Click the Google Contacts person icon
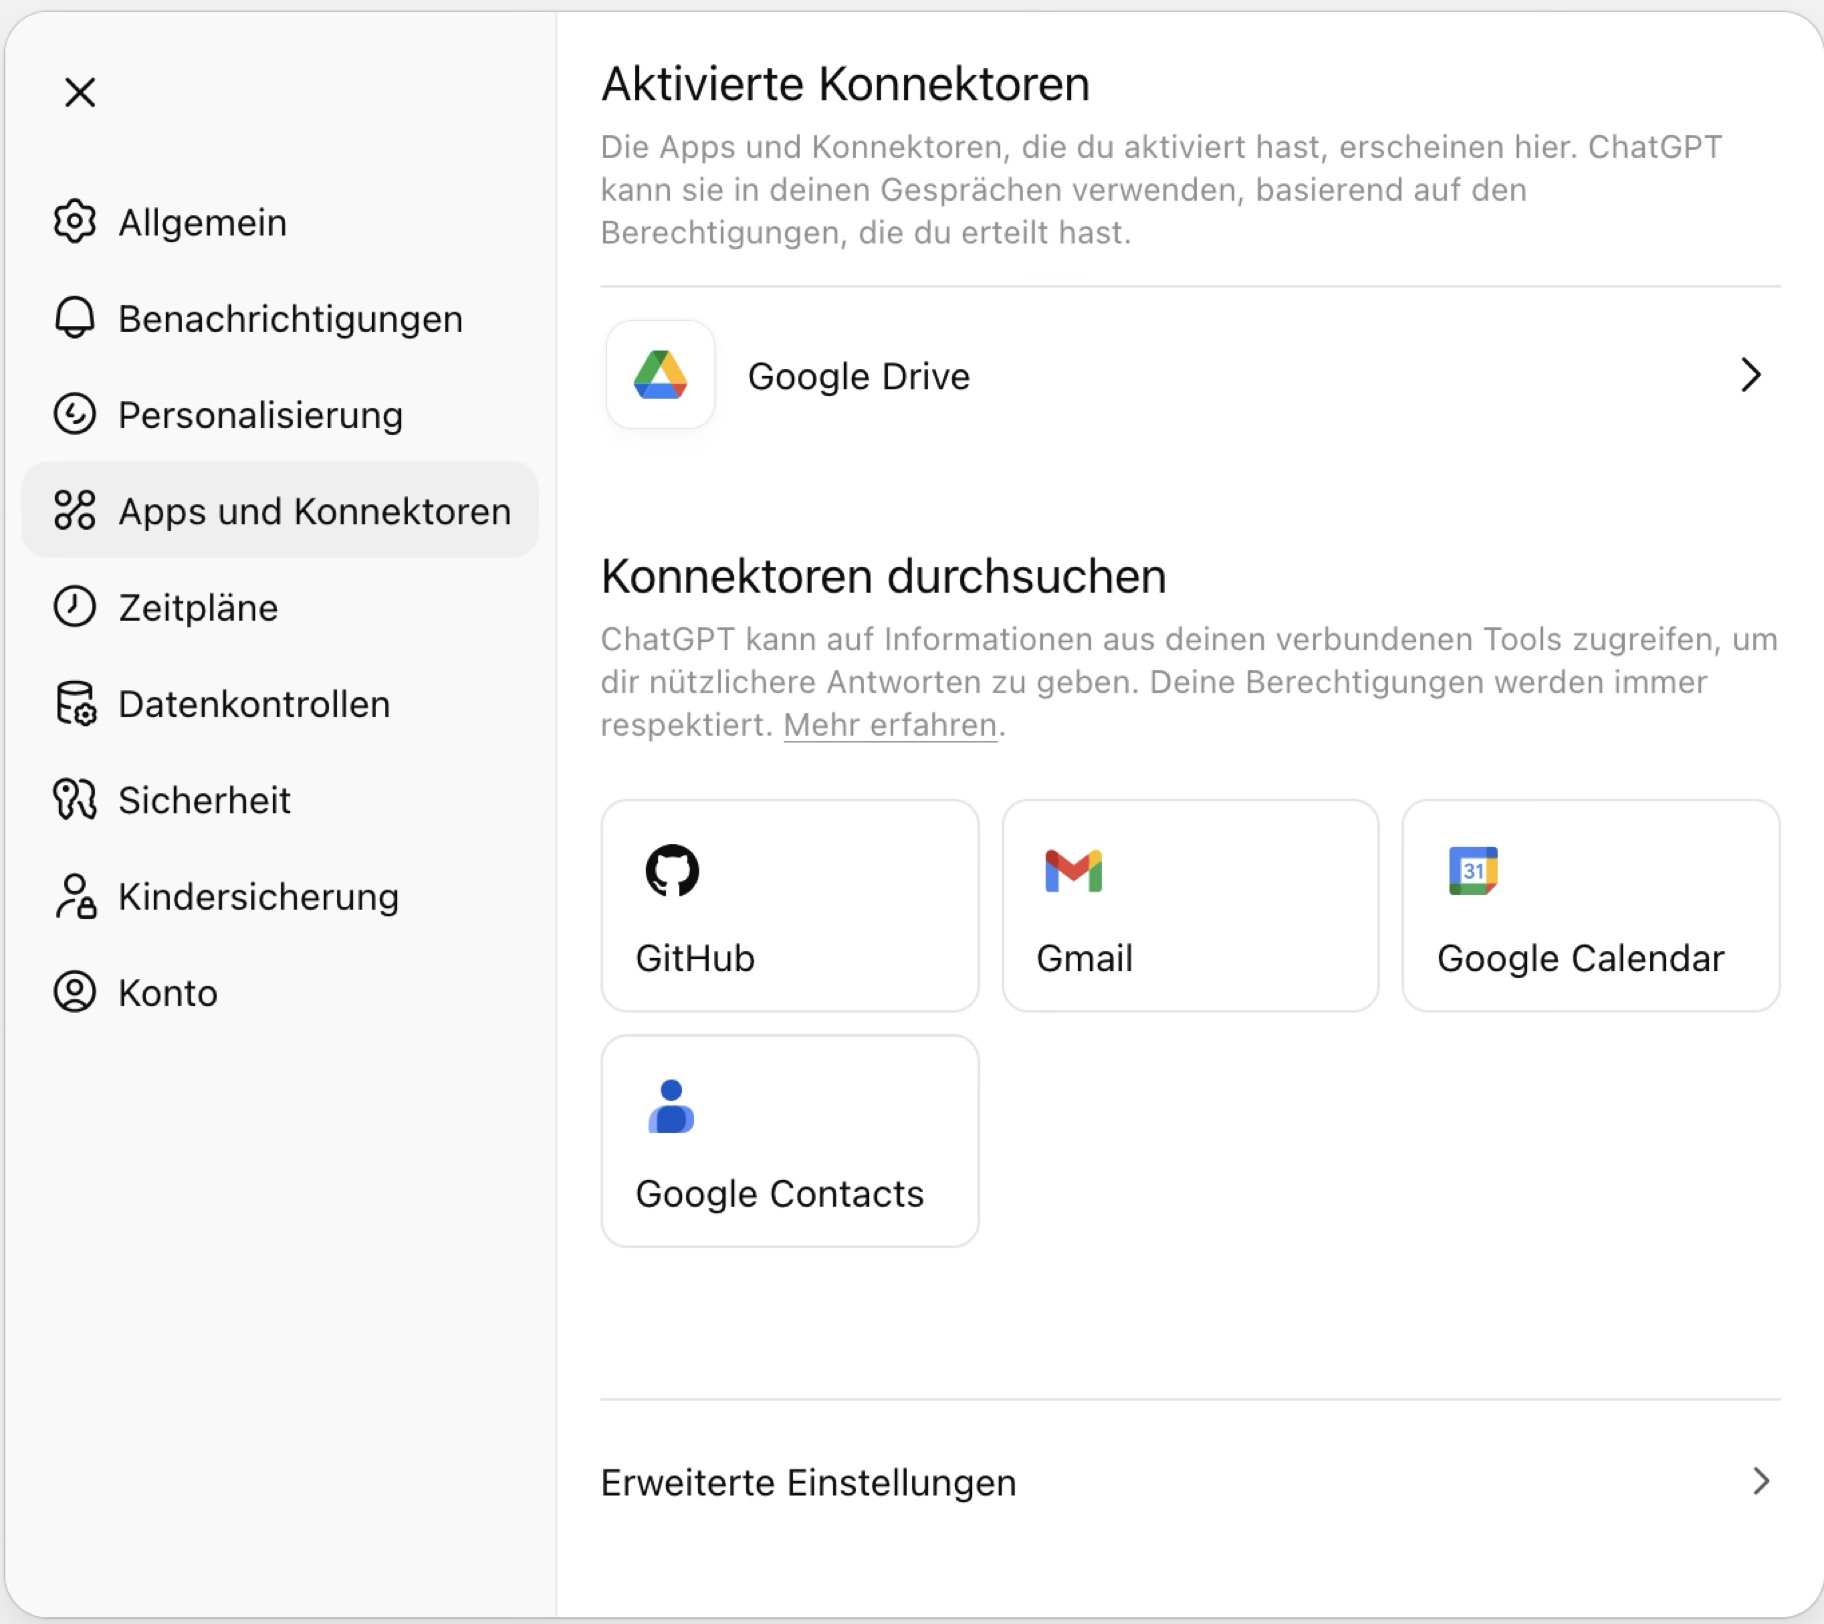 click(671, 1106)
